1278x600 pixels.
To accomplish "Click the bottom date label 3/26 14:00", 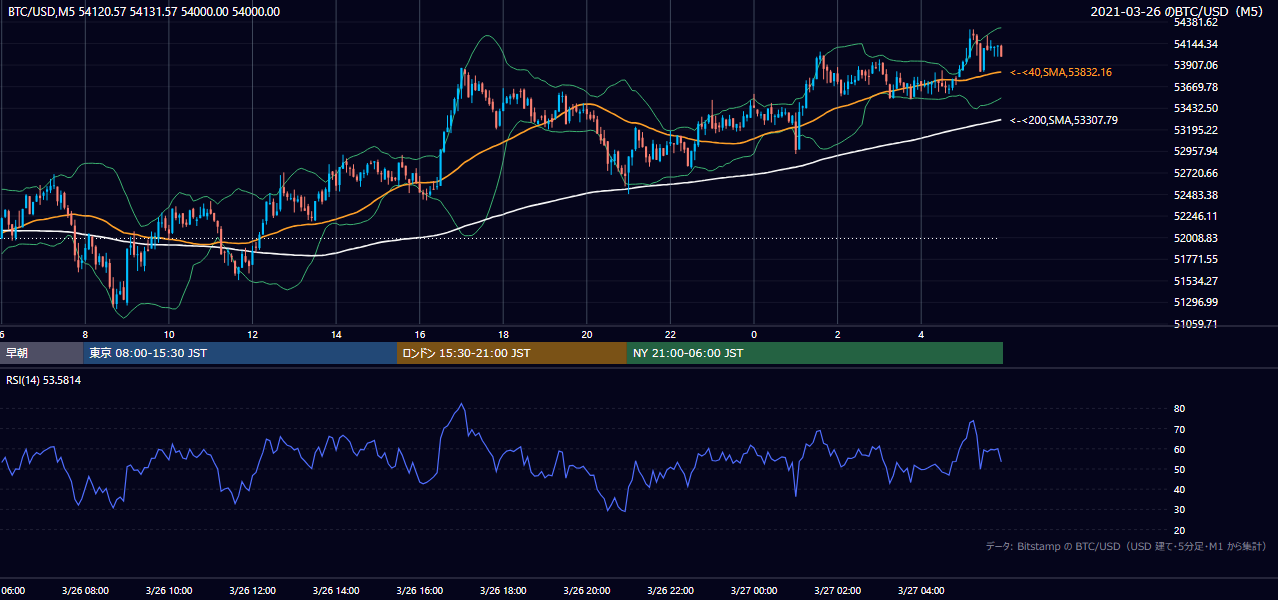I will 336,590.
